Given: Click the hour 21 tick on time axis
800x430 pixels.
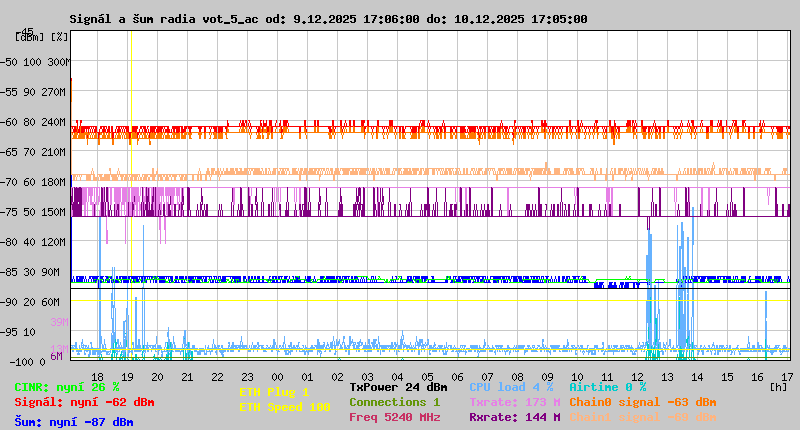Looking at the screenshot, I should 187,376.
